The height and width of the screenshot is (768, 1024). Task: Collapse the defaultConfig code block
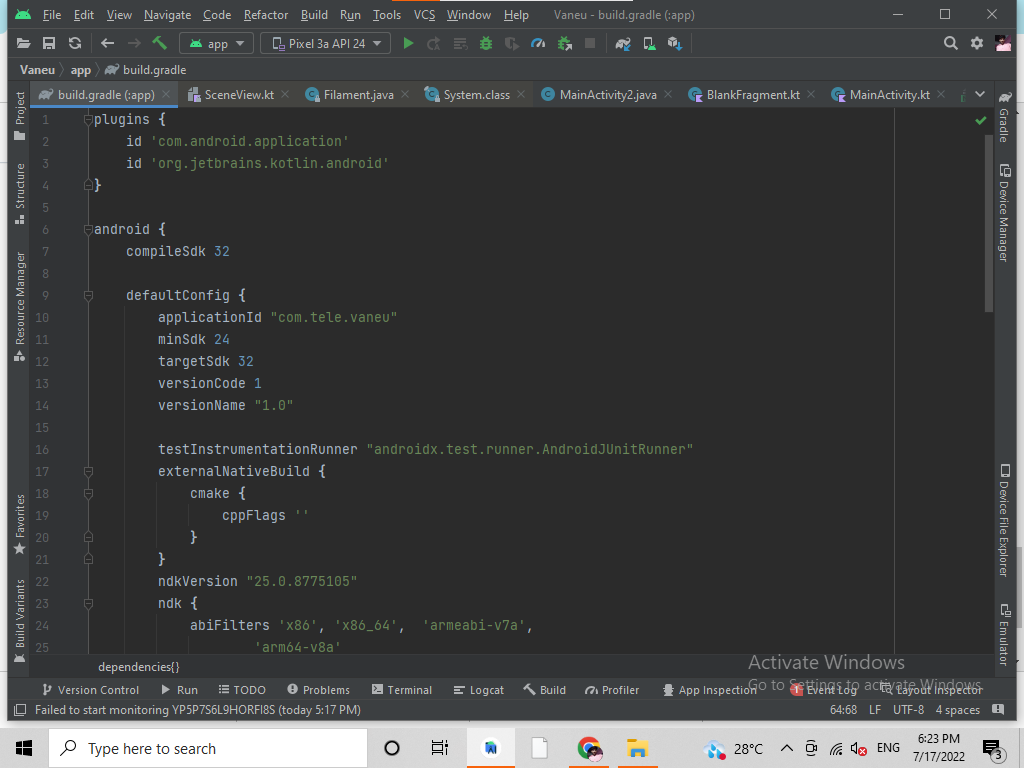(x=88, y=294)
